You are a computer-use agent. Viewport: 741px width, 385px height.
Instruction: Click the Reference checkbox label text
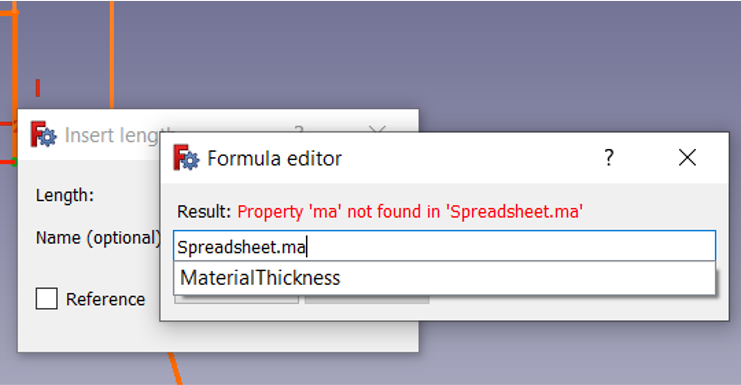pyautogui.click(x=105, y=299)
